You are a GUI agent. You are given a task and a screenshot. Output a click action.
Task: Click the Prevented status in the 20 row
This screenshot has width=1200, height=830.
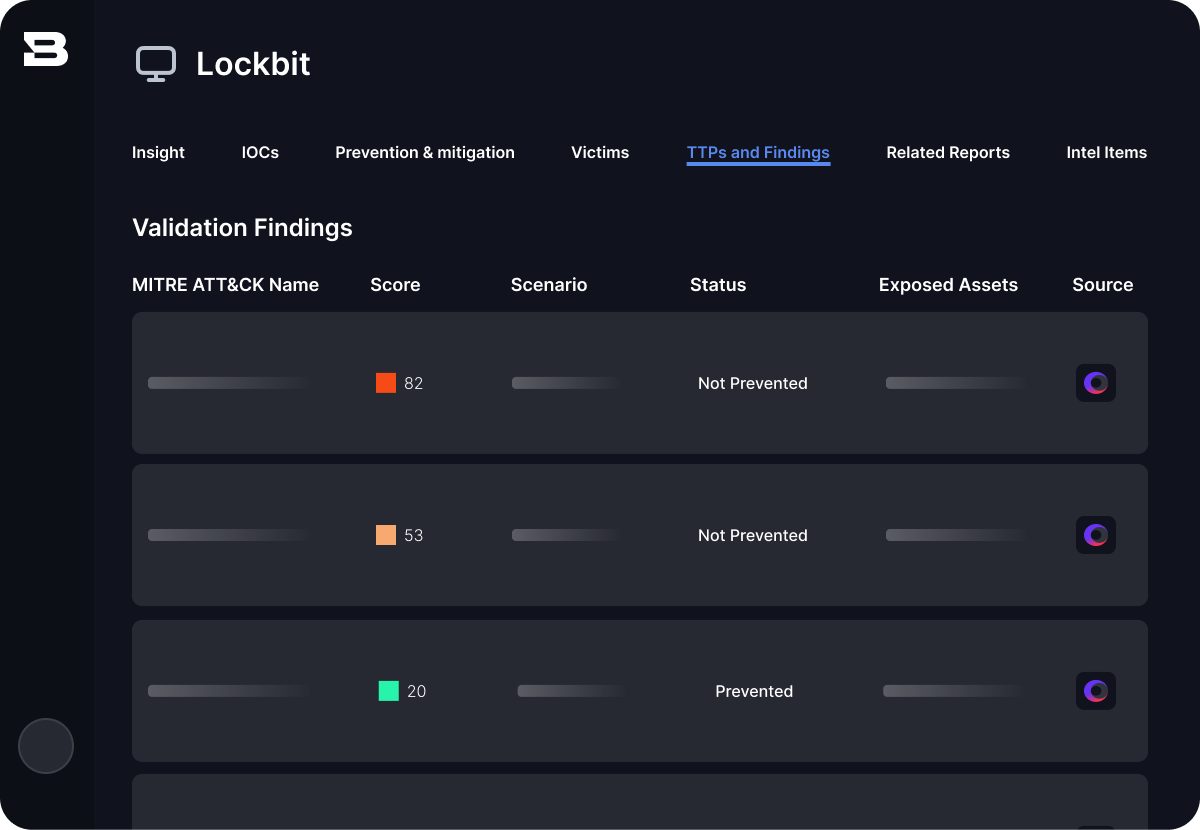[x=754, y=691]
